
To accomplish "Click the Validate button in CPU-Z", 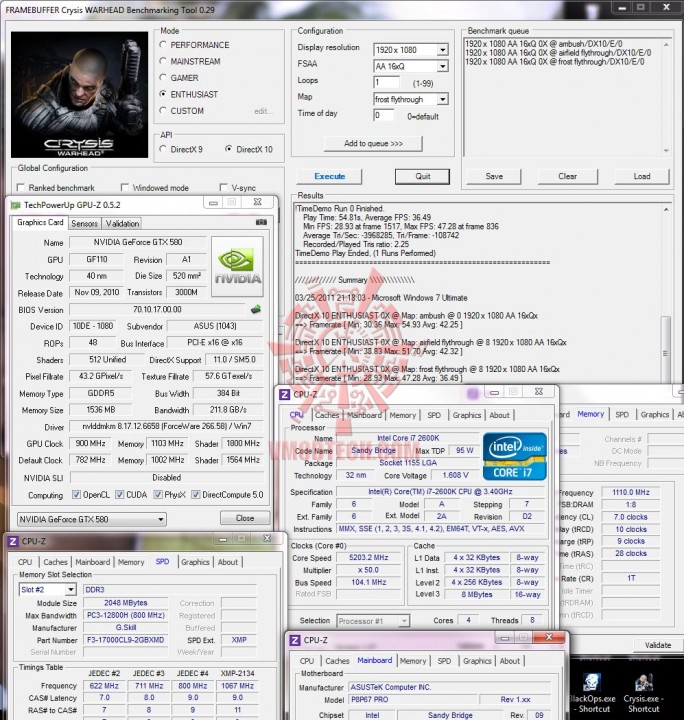I will pos(658,645).
